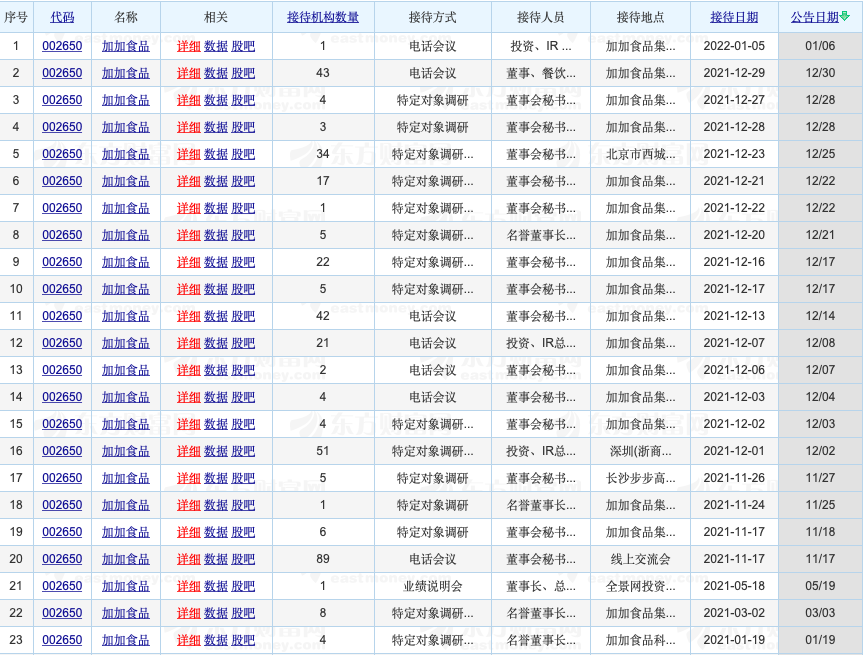Select 北京市西城... location cell
This screenshot has height=655, width=865.
[640, 154]
